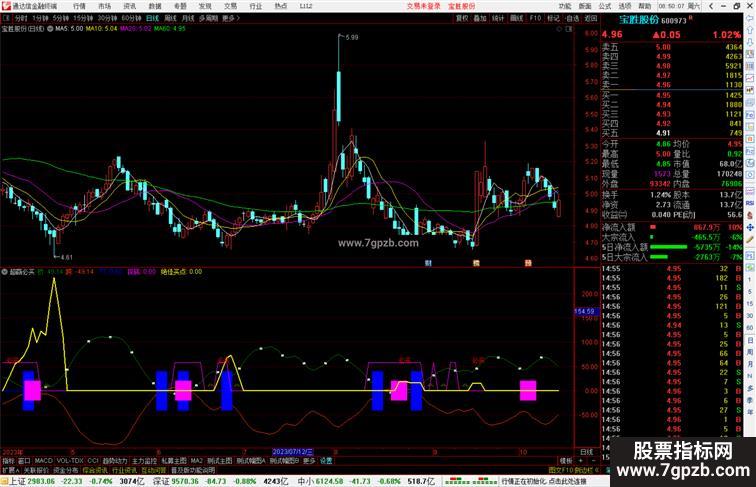The height and width of the screenshot is (487, 756).
Task: Switch to 15分钟 period tab
Action: [83, 18]
